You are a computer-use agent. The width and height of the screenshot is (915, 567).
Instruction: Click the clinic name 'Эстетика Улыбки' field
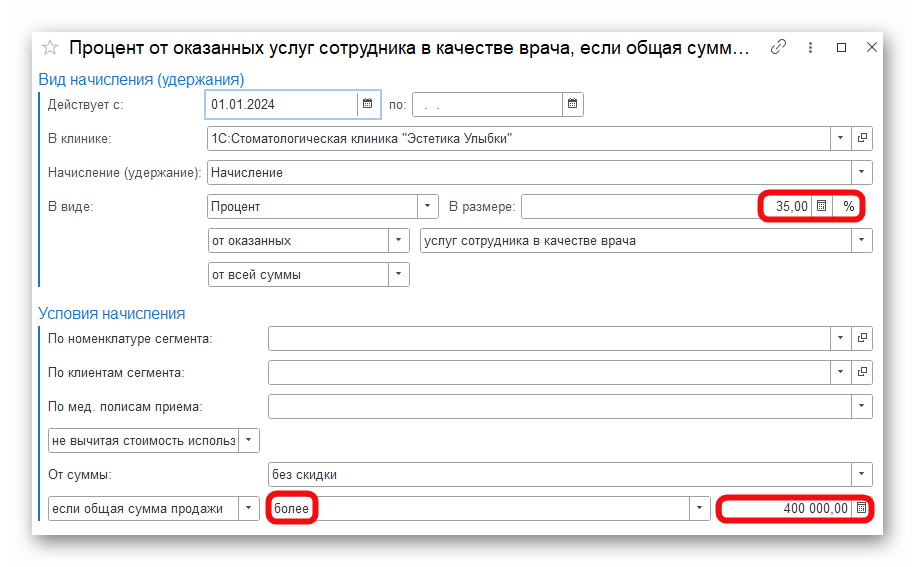pyautogui.click(x=519, y=138)
